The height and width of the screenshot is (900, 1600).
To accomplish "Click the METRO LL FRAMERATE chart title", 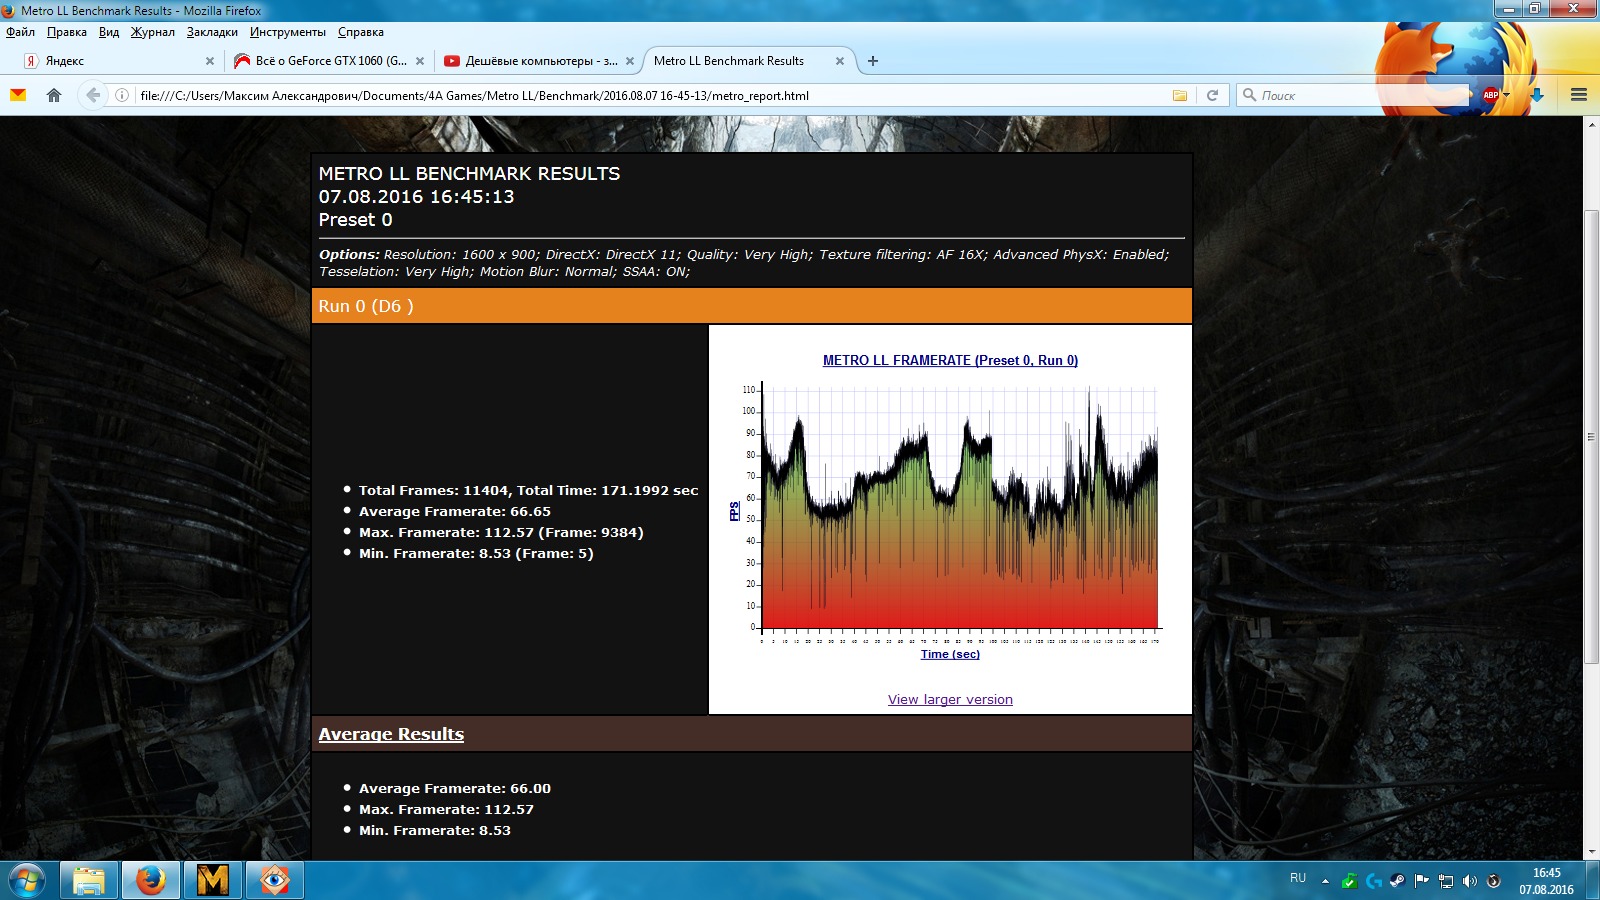I will [x=950, y=360].
